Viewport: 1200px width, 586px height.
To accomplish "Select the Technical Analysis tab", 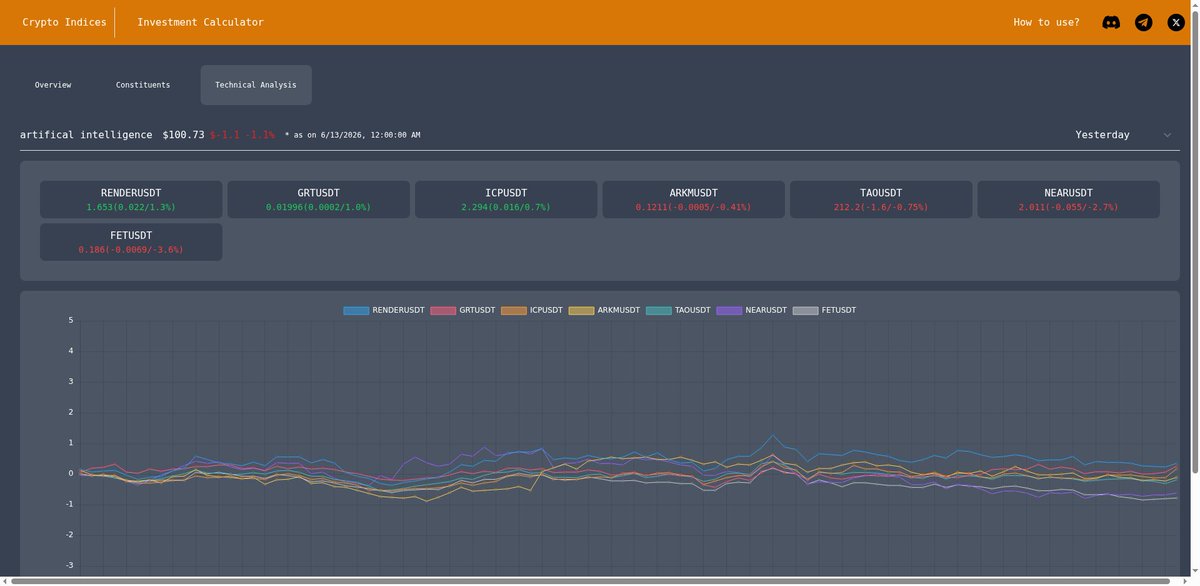I will 256,85.
